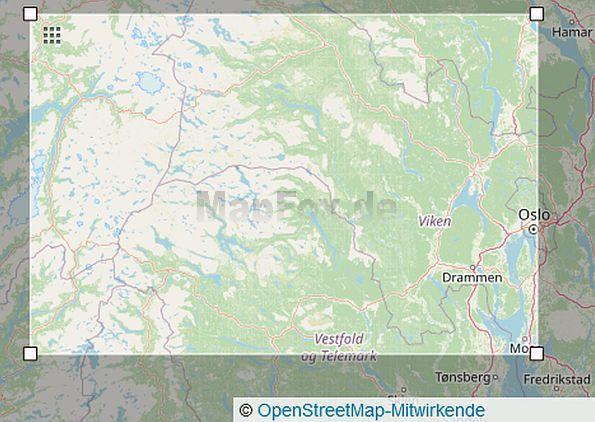Click the copyright symbol in attribution
The width and height of the screenshot is (595, 422).
point(246,411)
